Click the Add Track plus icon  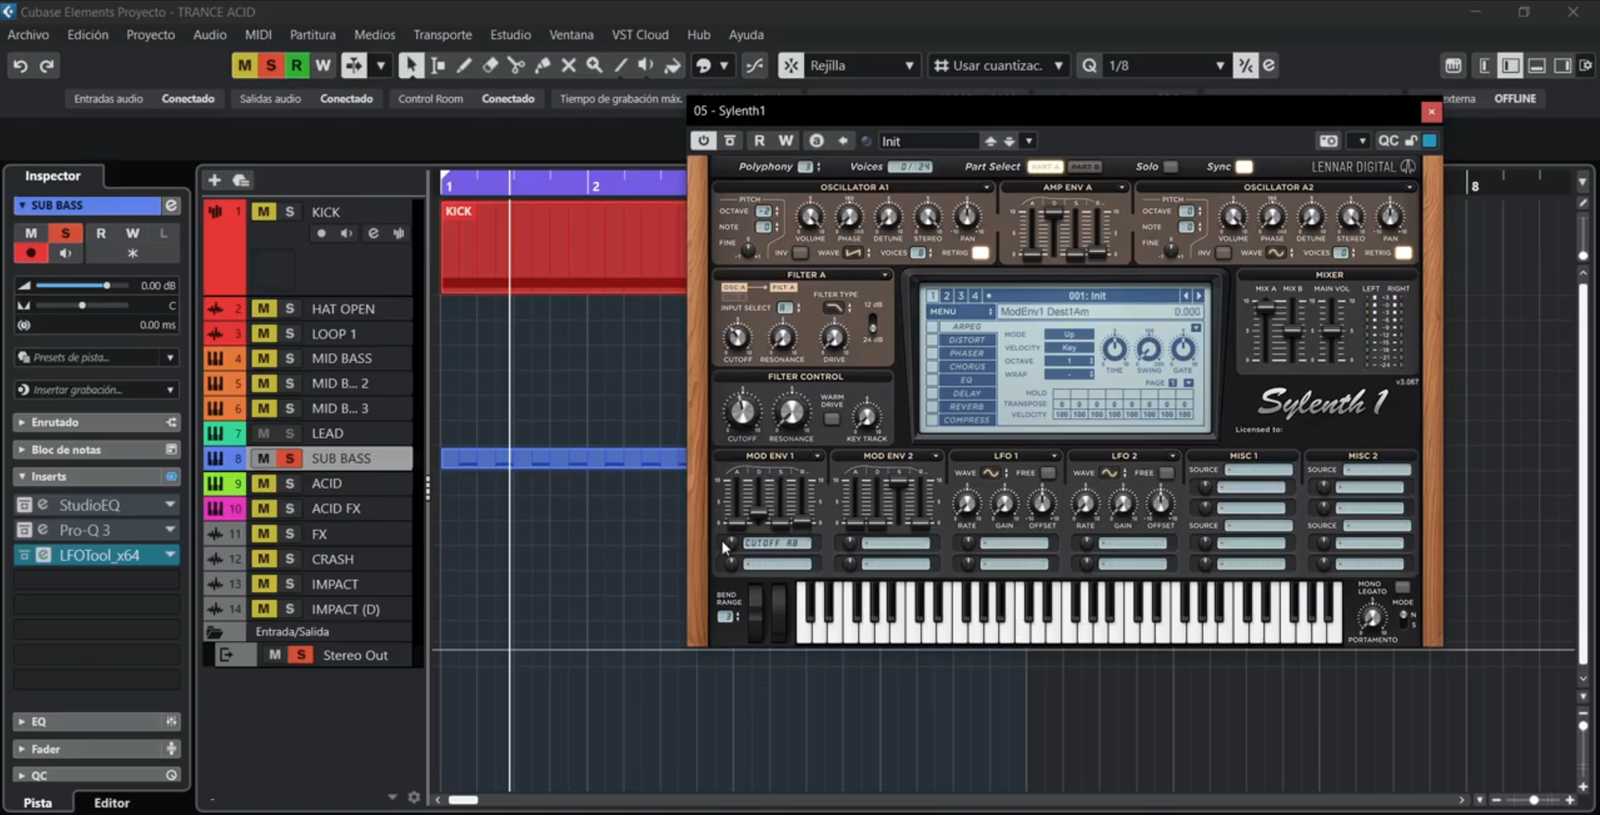point(214,180)
